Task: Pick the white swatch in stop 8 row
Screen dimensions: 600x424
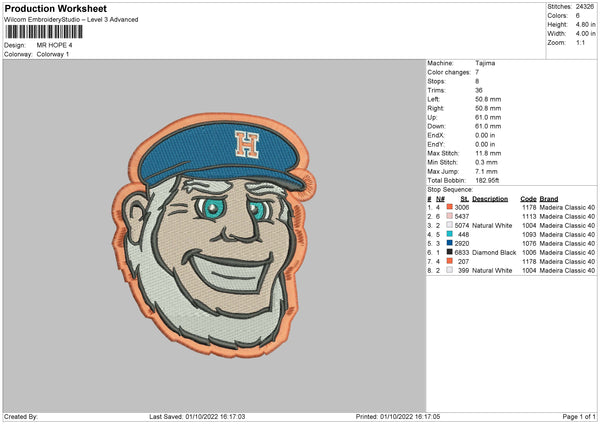Action: coord(451,270)
